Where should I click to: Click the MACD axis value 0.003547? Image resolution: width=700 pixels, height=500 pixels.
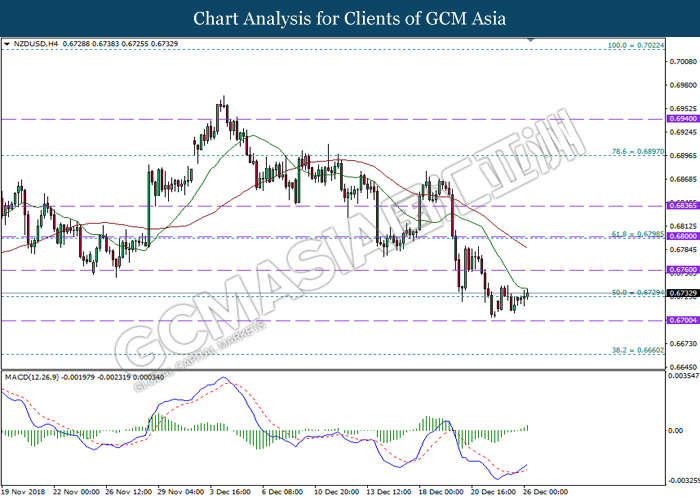coord(683,376)
